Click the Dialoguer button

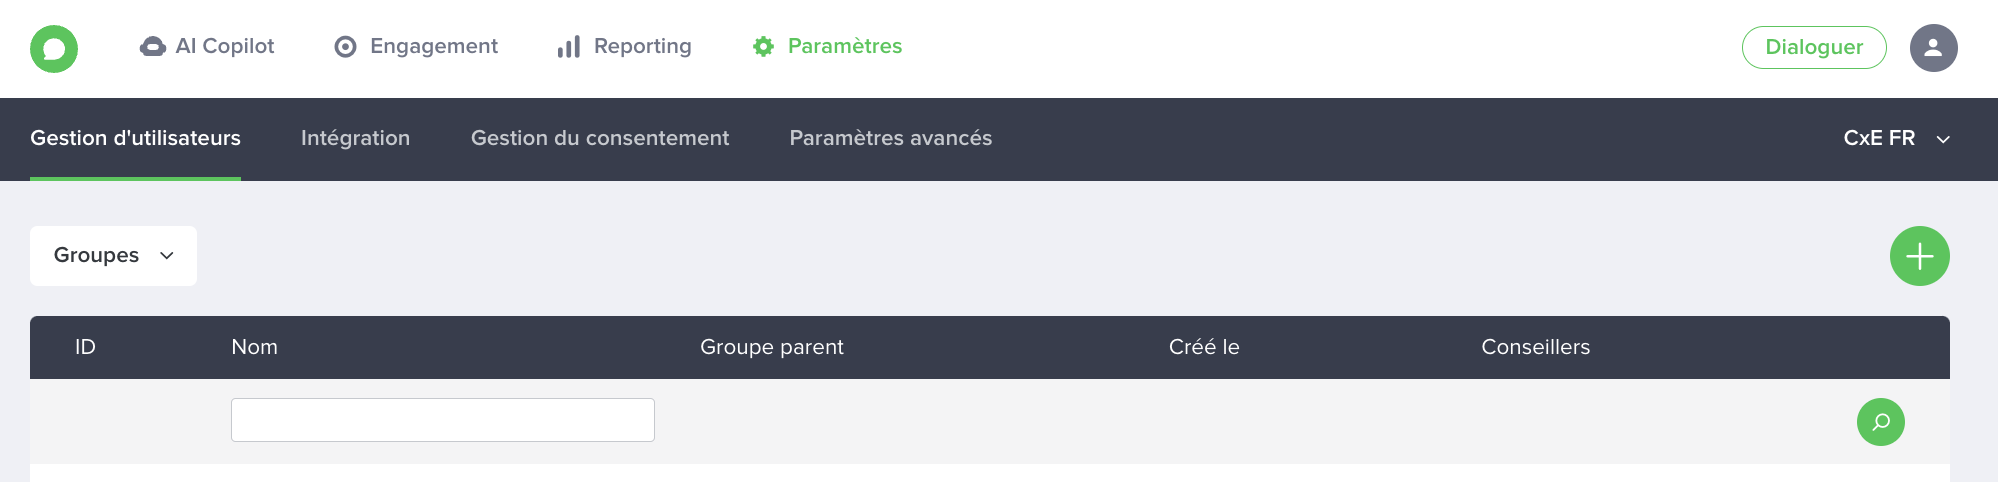click(x=1814, y=47)
